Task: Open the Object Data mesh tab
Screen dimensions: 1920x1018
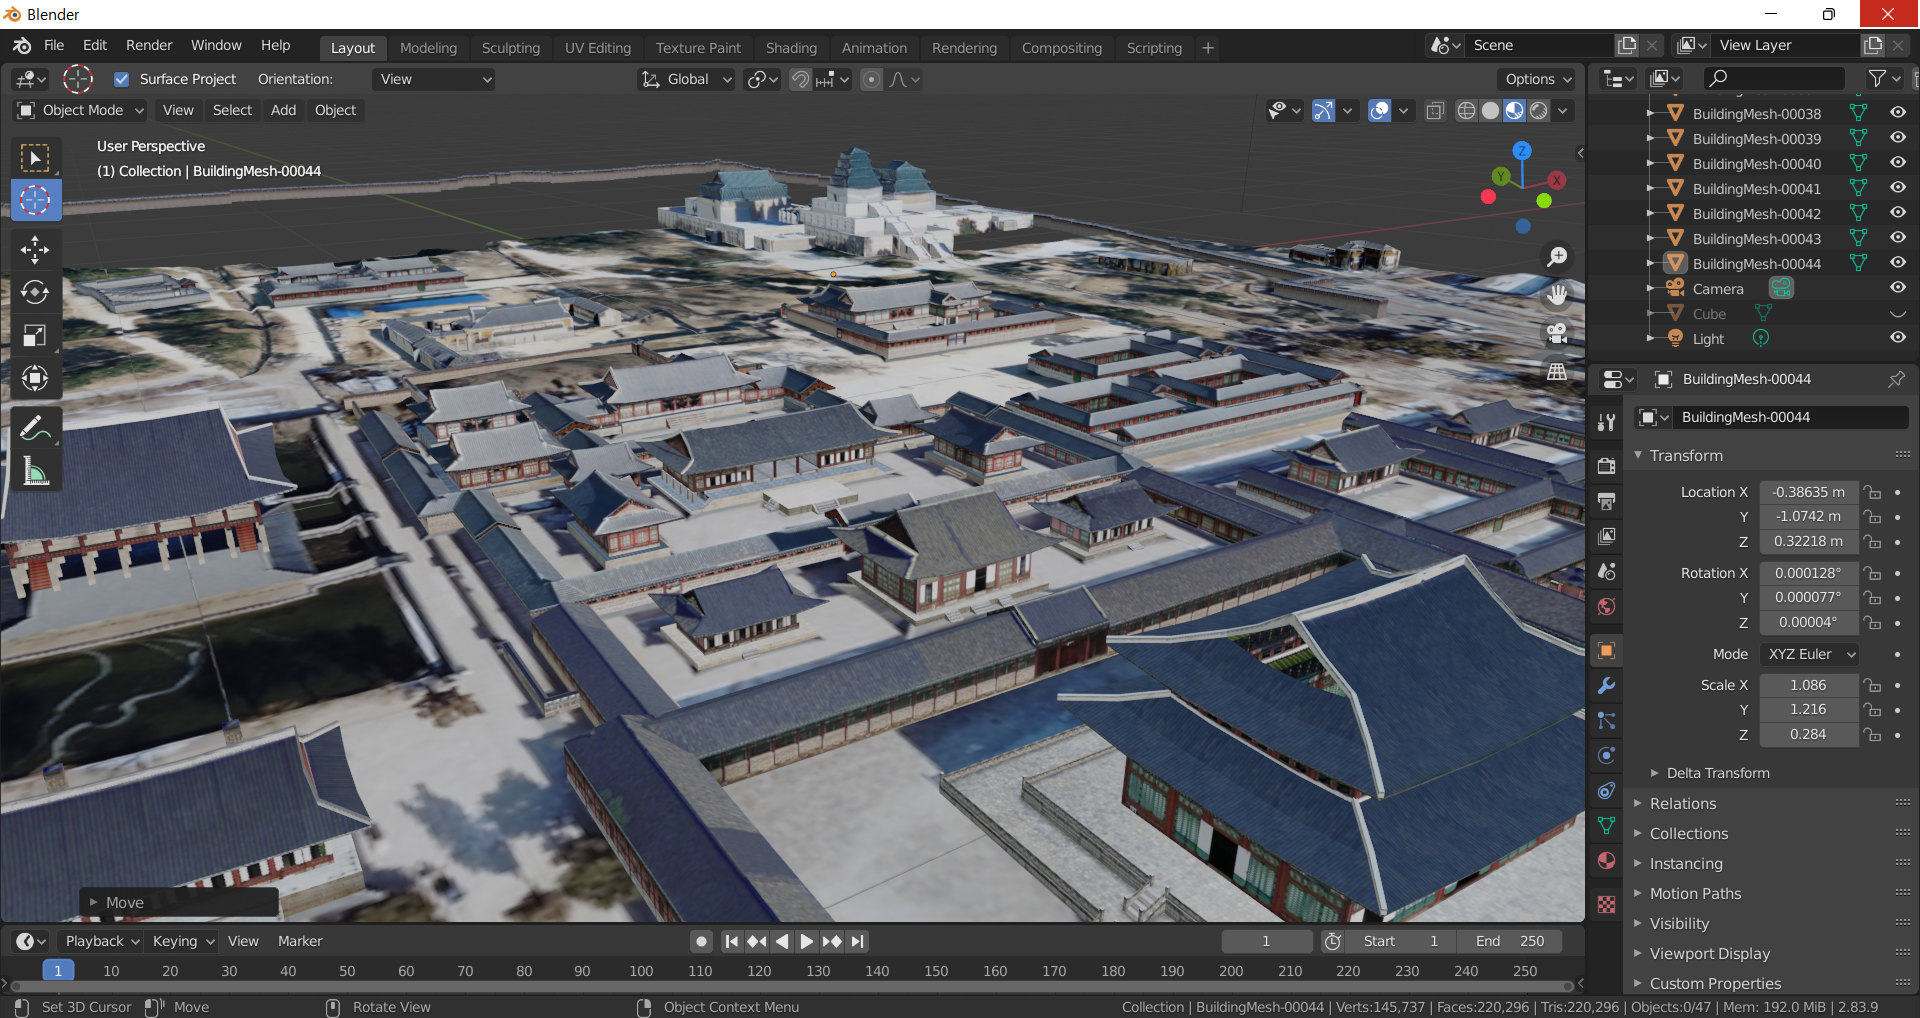Action: pyautogui.click(x=1606, y=825)
